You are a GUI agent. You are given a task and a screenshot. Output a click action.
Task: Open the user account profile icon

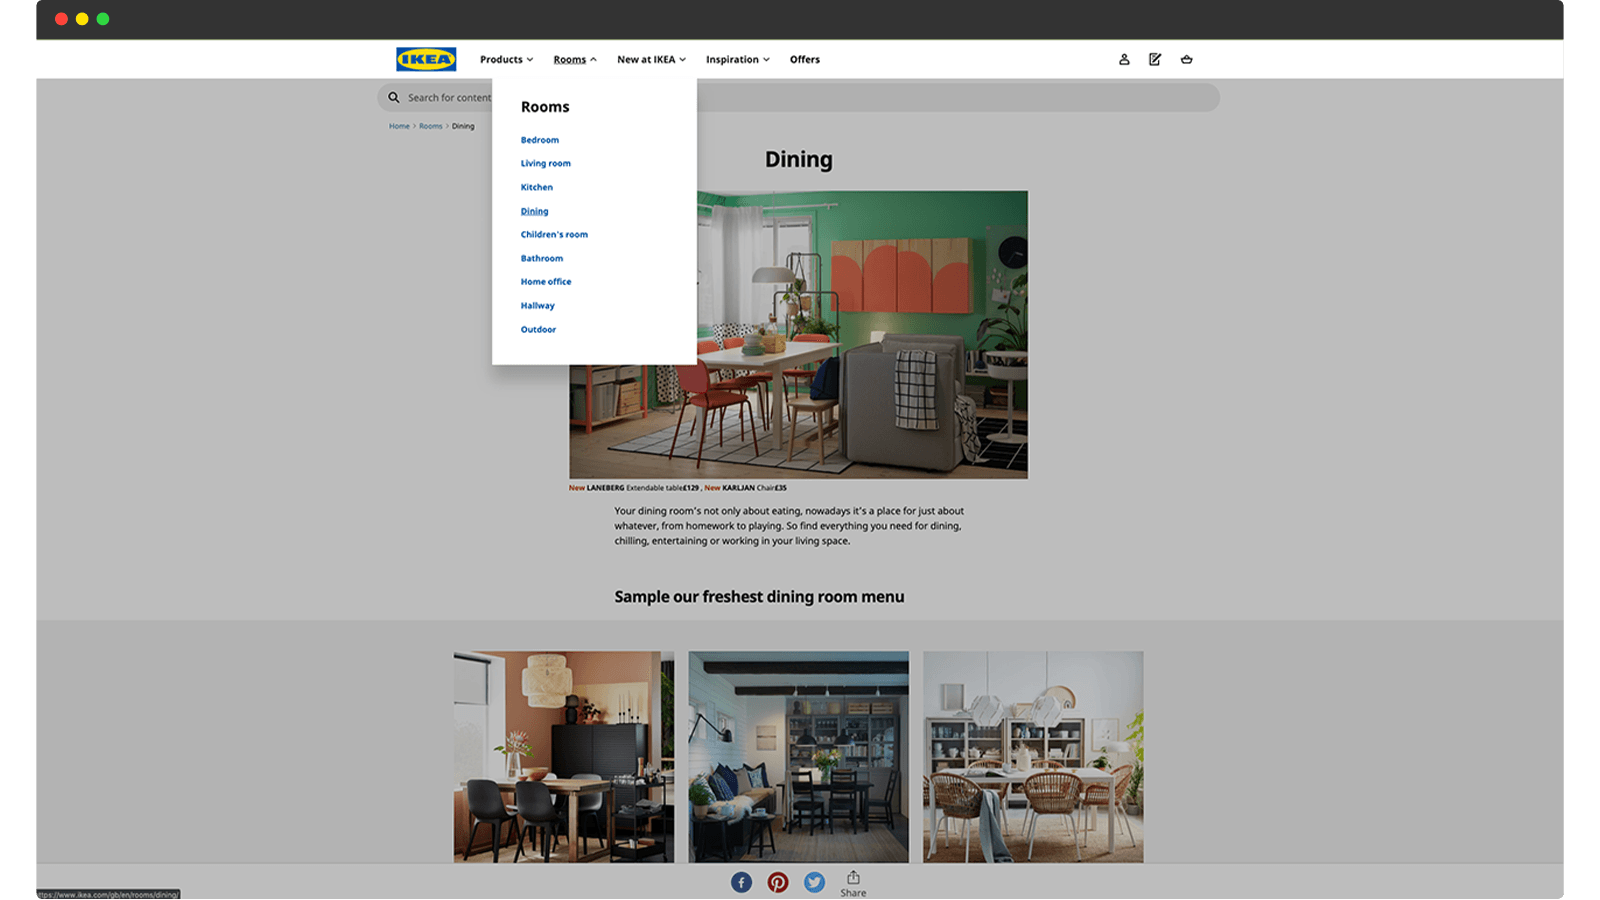click(1124, 59)
